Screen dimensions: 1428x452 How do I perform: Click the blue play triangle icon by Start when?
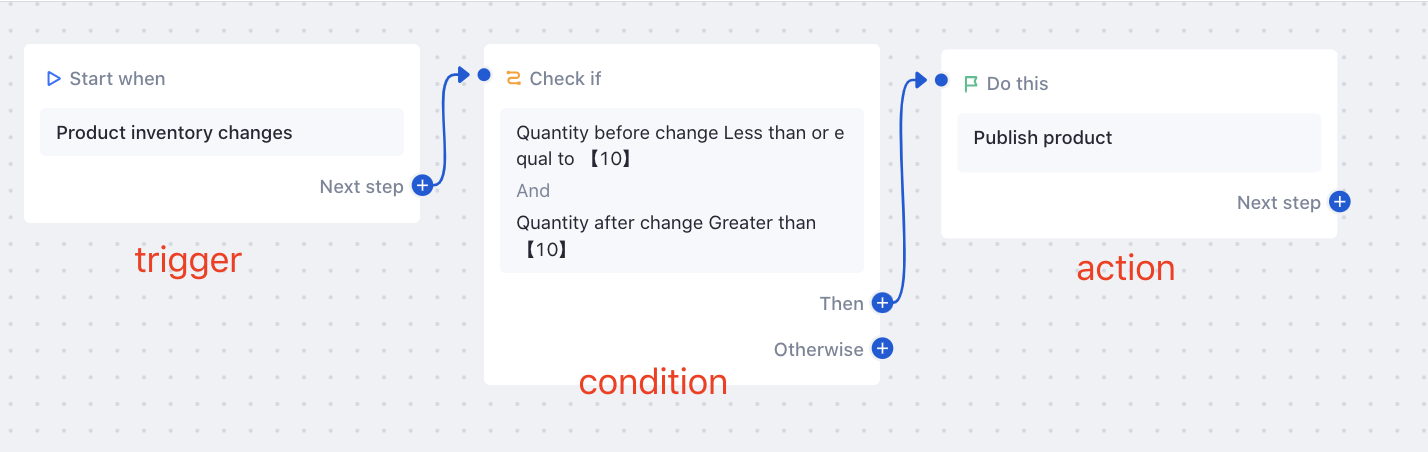point(54,78)
